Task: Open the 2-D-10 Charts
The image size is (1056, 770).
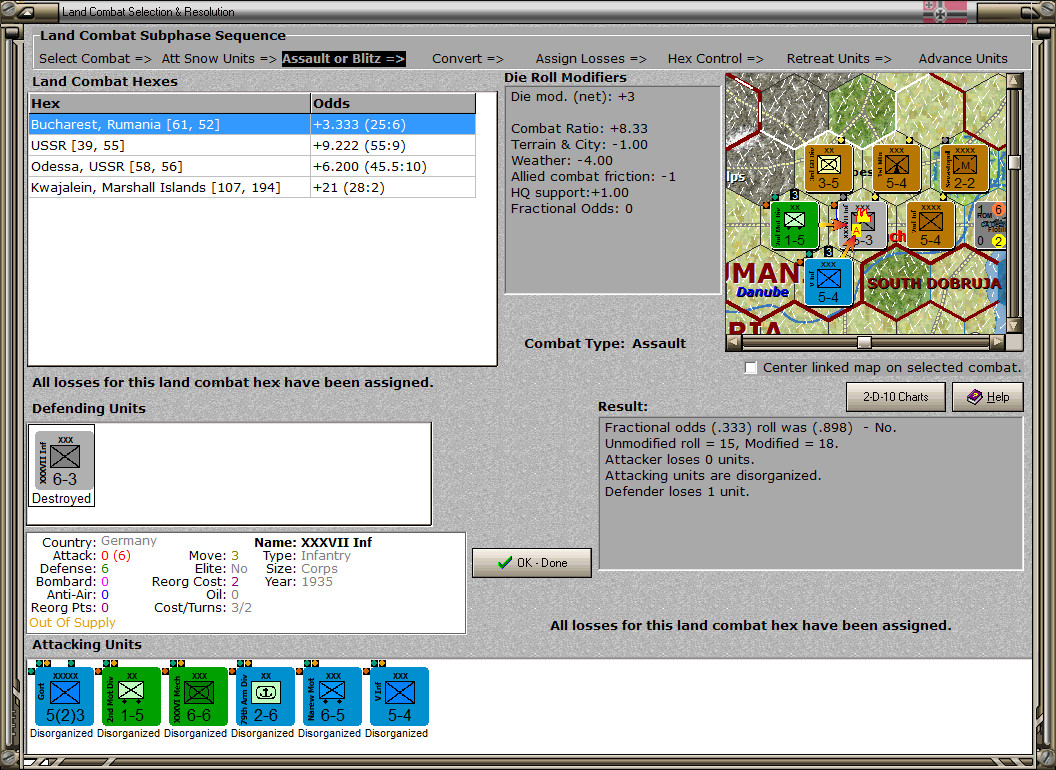Action: point(896,397)
